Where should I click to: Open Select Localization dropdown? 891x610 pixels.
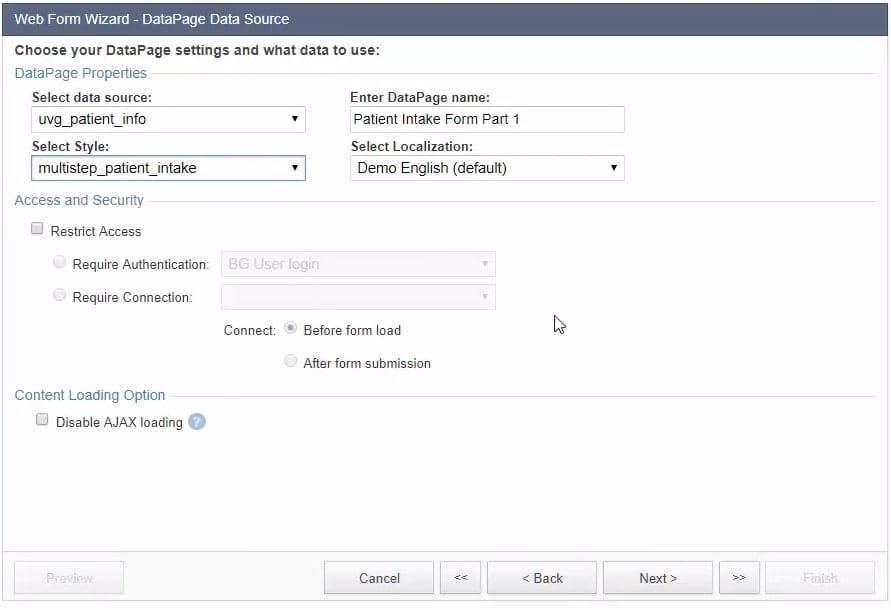[x=487, y=168]
